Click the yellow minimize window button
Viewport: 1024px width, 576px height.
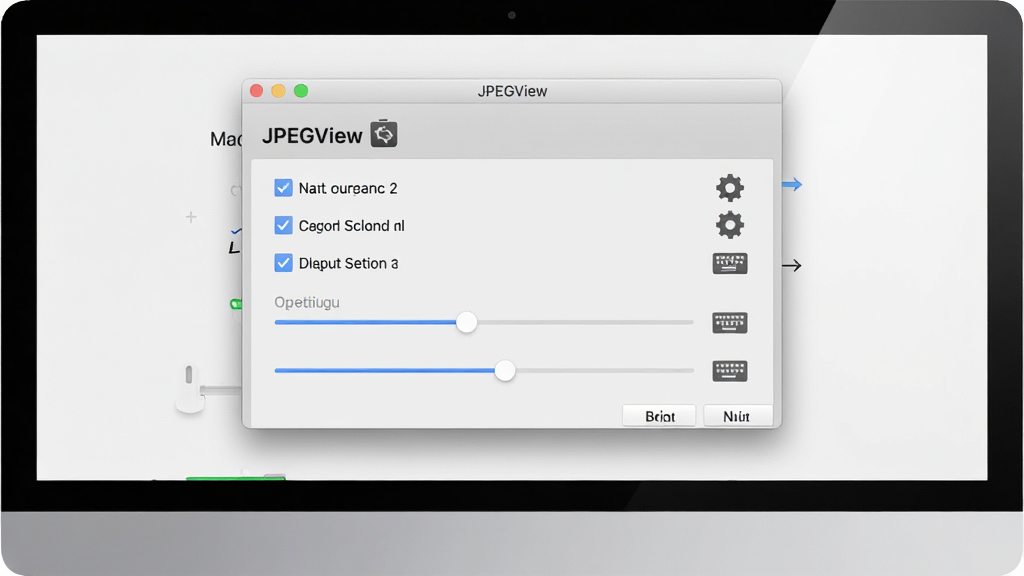279,91
